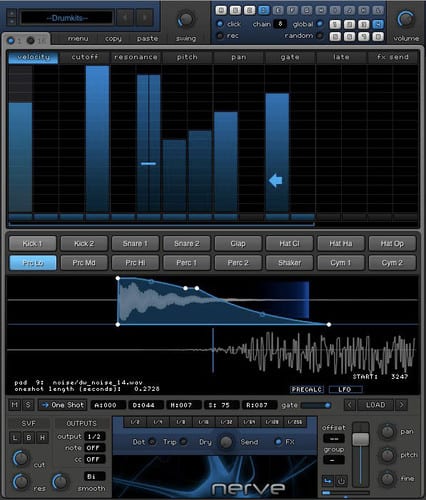426x500 pixels.
Task: Select the Snare 1 pad button
Action: pos(135,244)
